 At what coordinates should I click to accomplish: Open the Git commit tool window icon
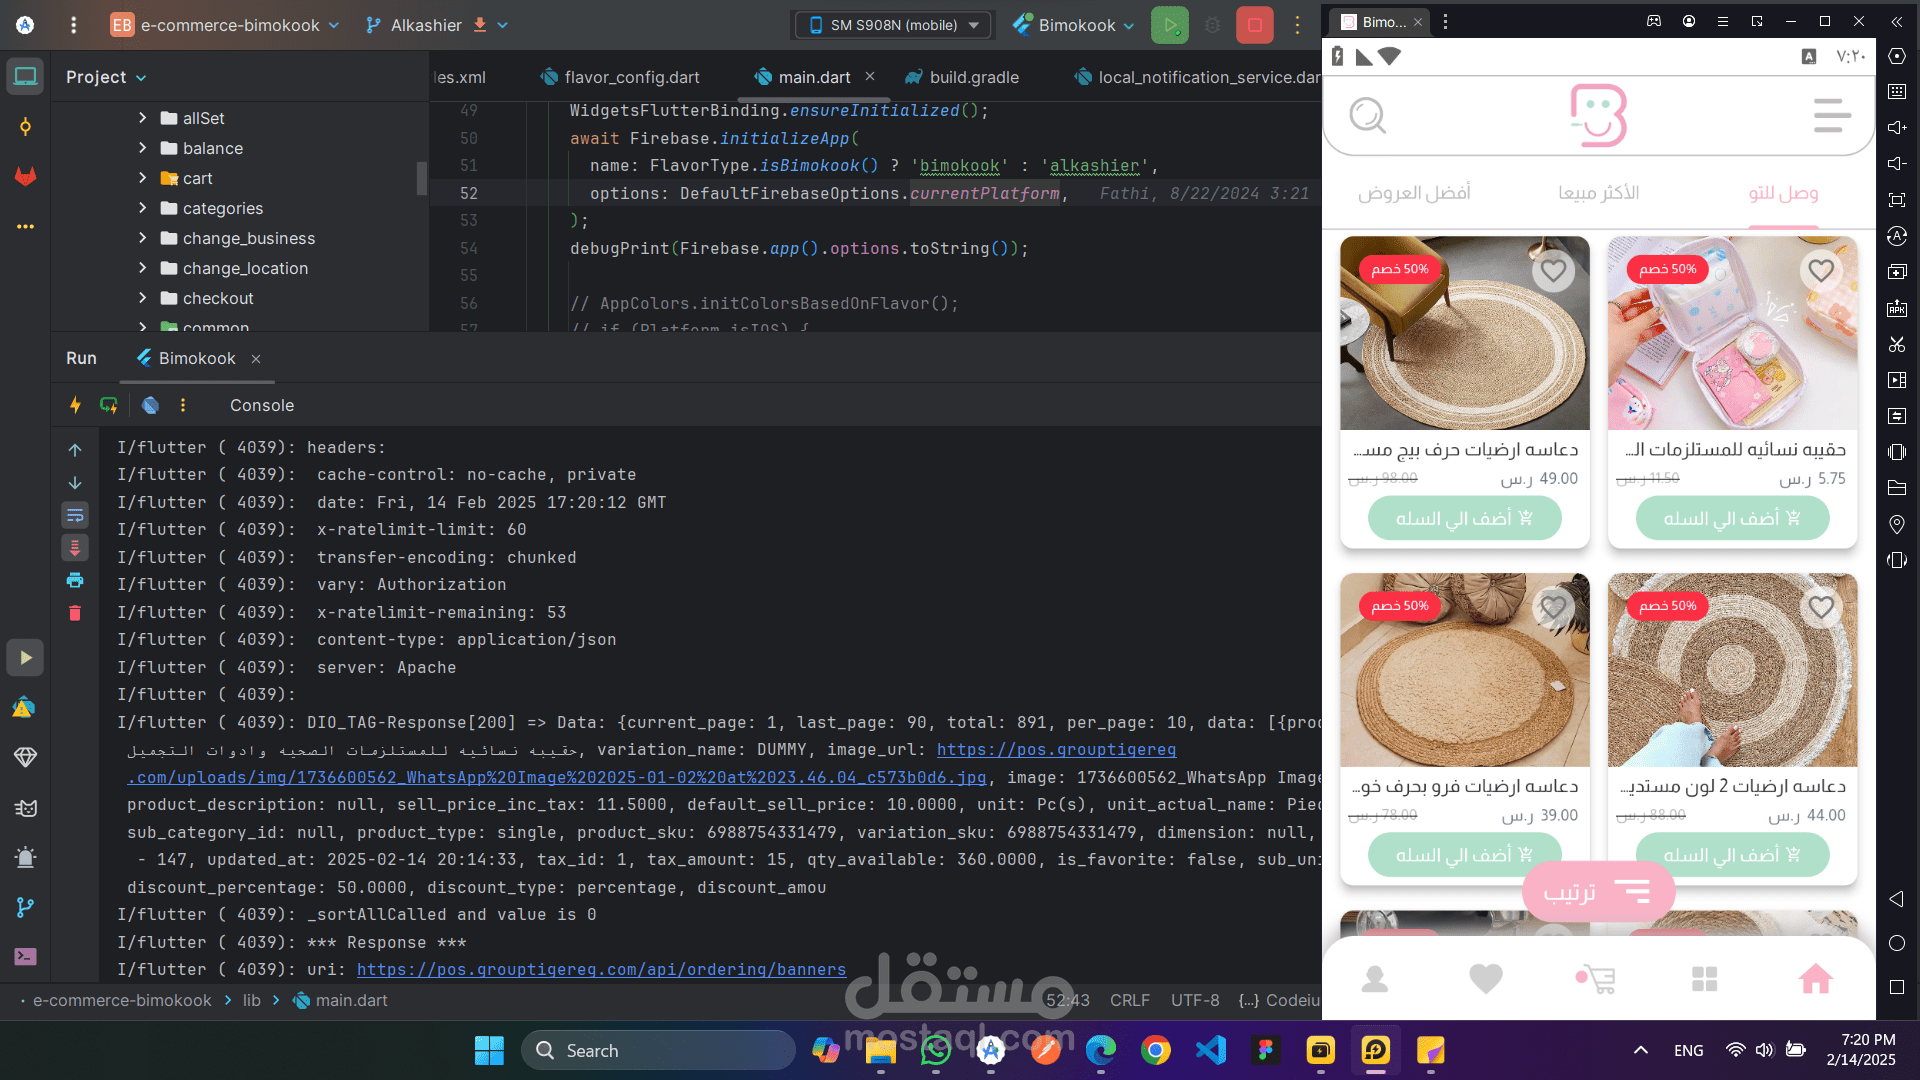[x=25, y=127]
